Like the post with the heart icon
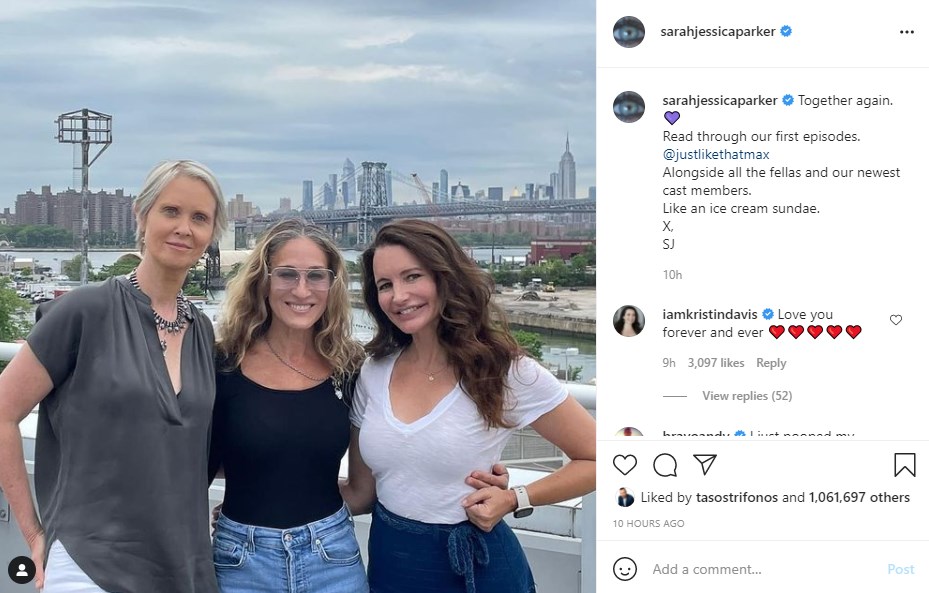929x593 pixels. [625, 465]
